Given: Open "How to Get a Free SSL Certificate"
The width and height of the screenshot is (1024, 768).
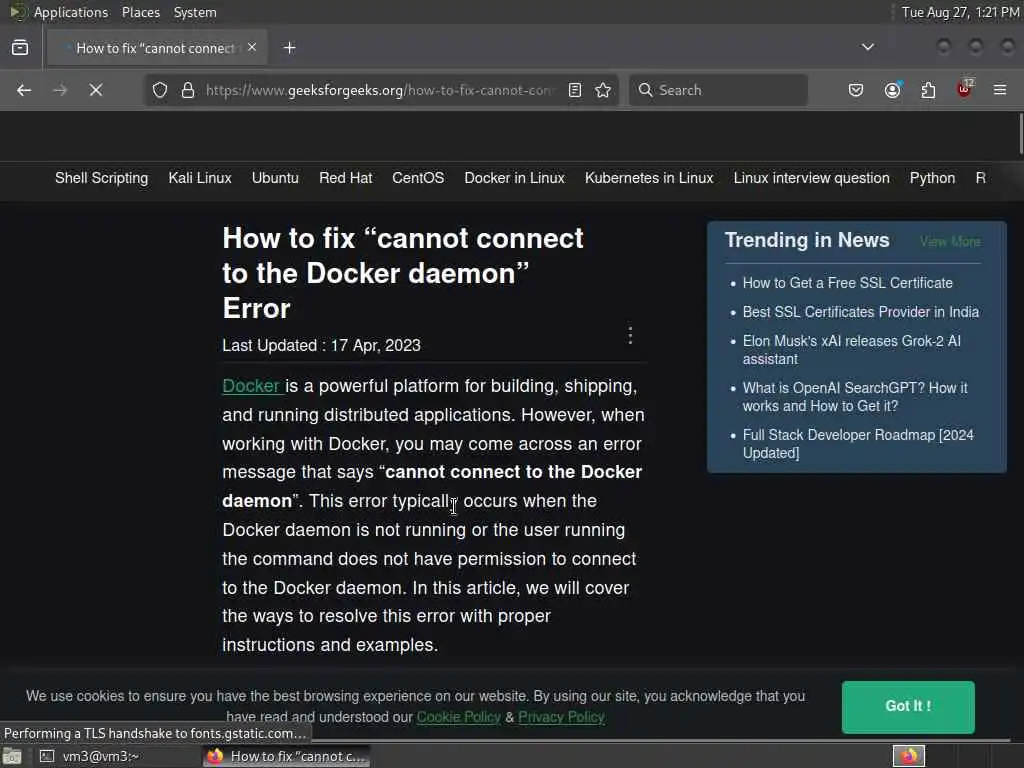Looking at the screenshot, I should [x=848, y=283].
